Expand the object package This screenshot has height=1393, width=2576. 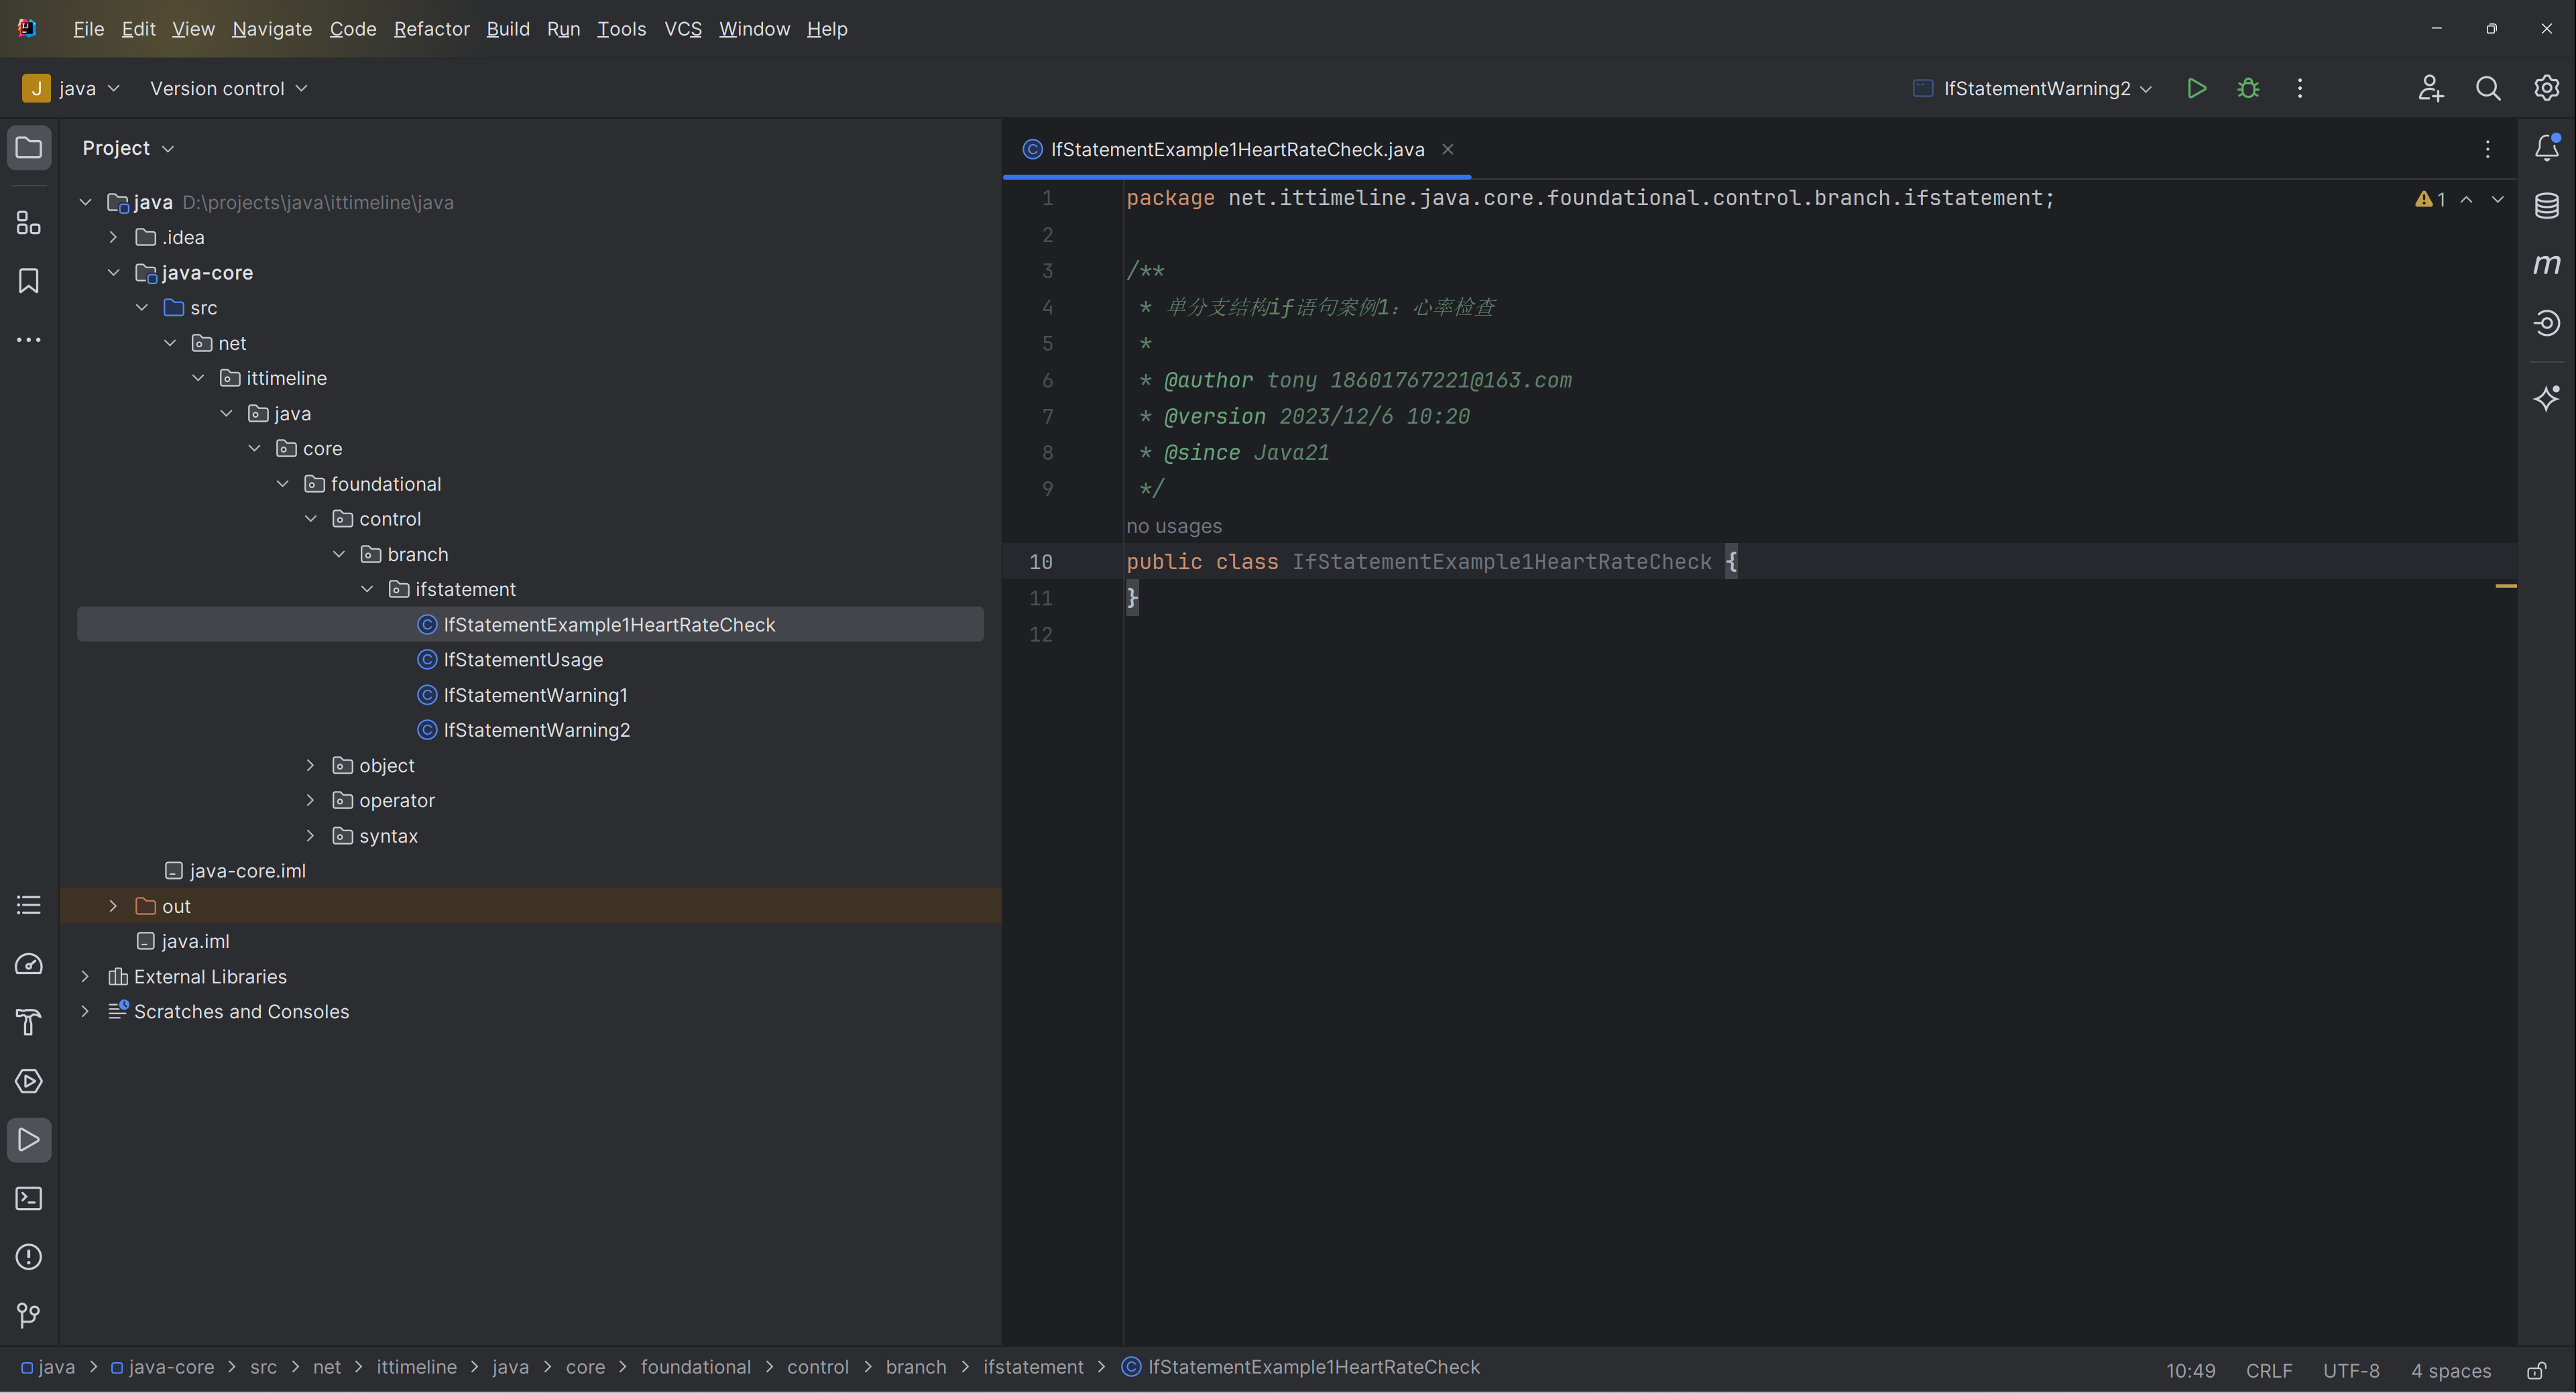point(310,765)
